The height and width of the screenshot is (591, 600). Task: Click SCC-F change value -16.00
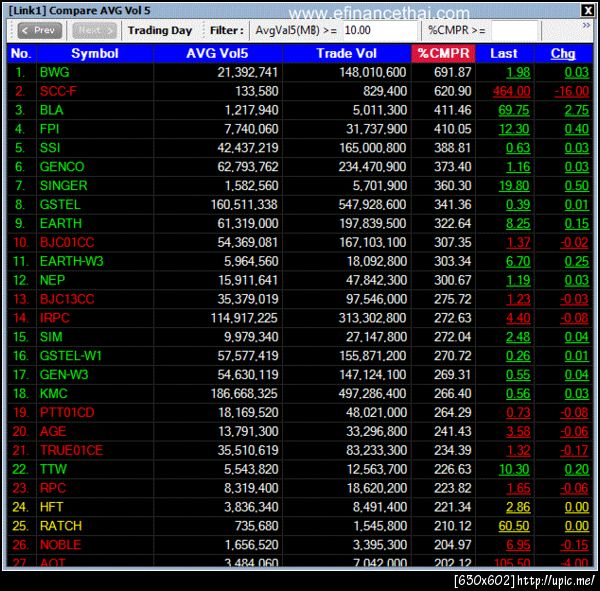(x=572, y=91)
